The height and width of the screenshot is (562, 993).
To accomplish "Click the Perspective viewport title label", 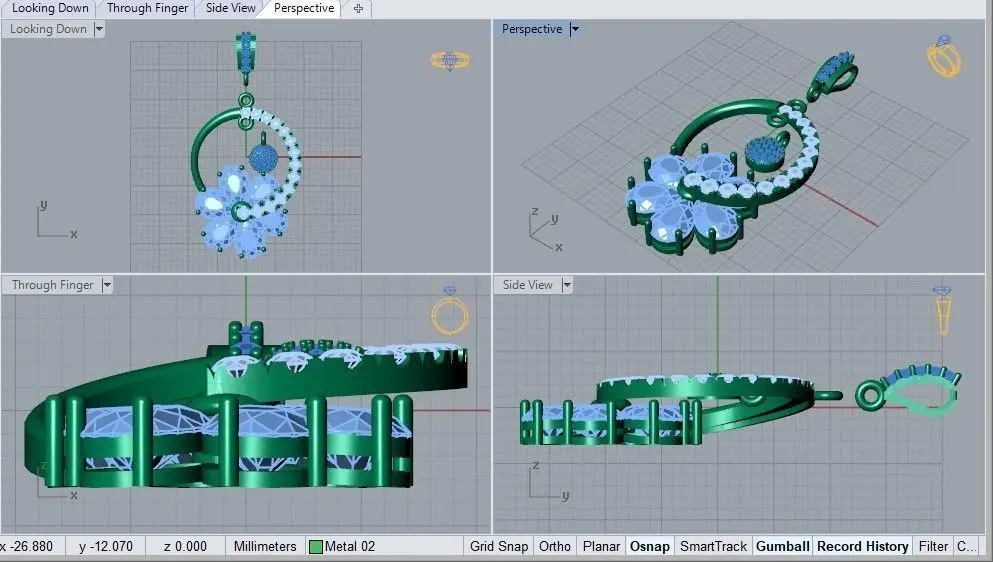I will 532,29.
